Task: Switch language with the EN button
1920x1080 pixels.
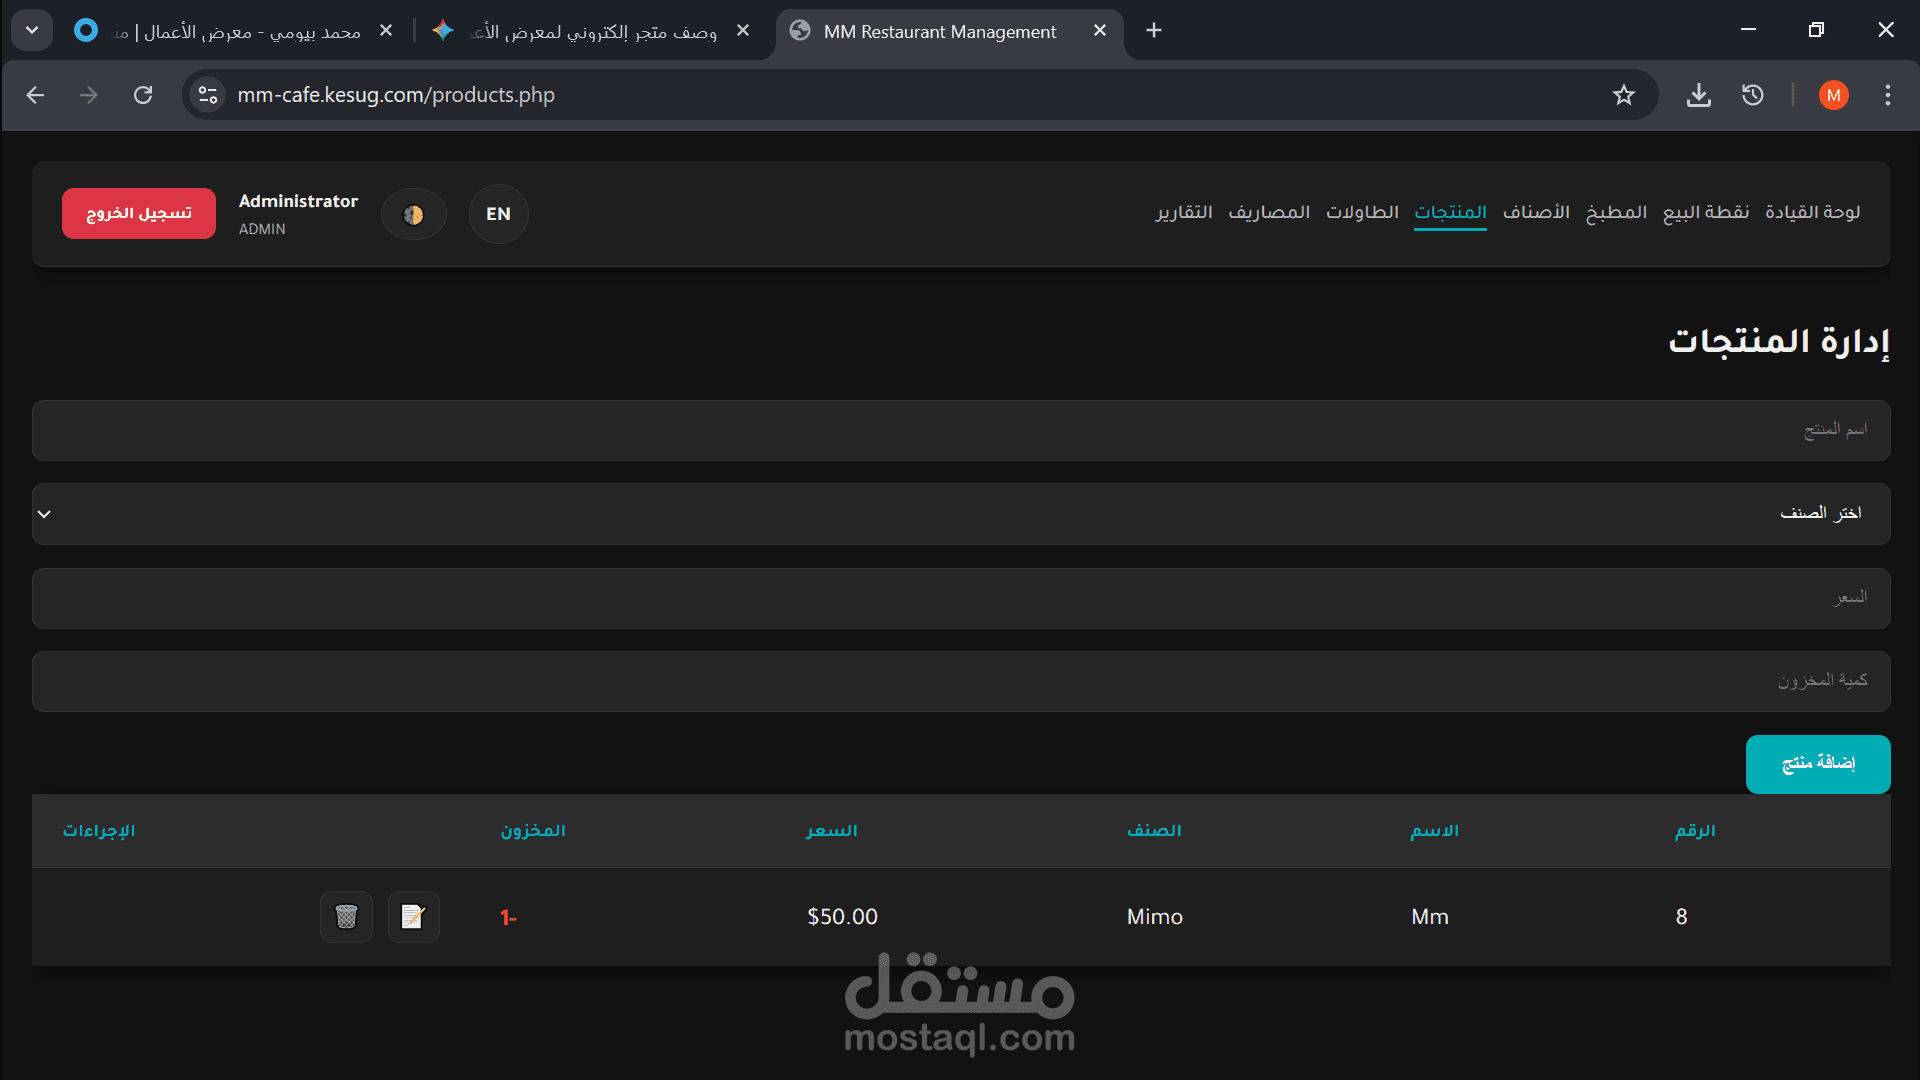Action: pos(498,214)
